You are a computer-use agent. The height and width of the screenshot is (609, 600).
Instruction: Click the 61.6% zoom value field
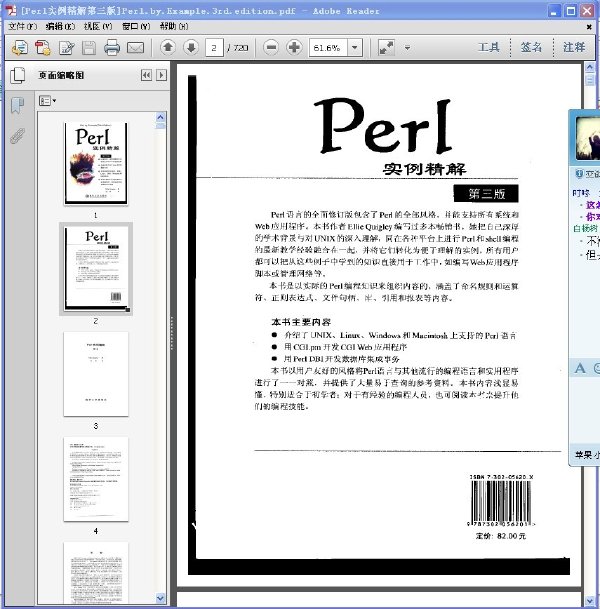328,48
